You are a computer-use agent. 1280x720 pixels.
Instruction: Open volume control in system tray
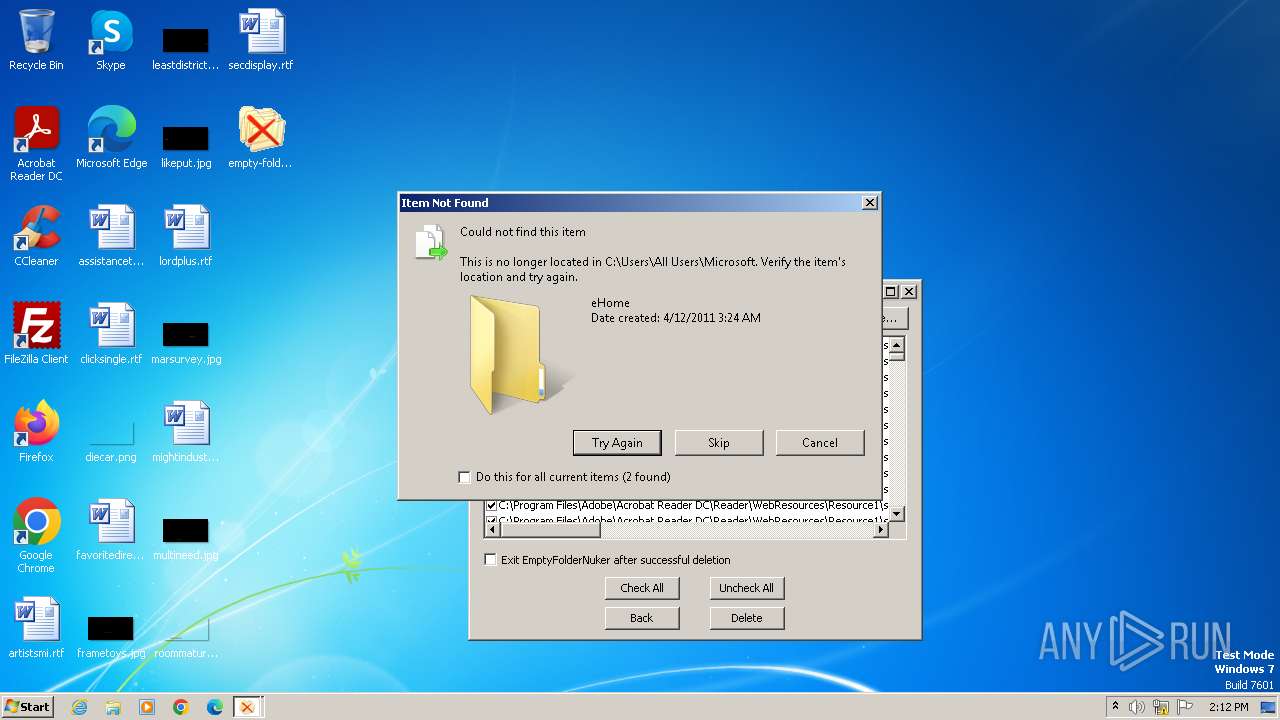point(1137,707)
